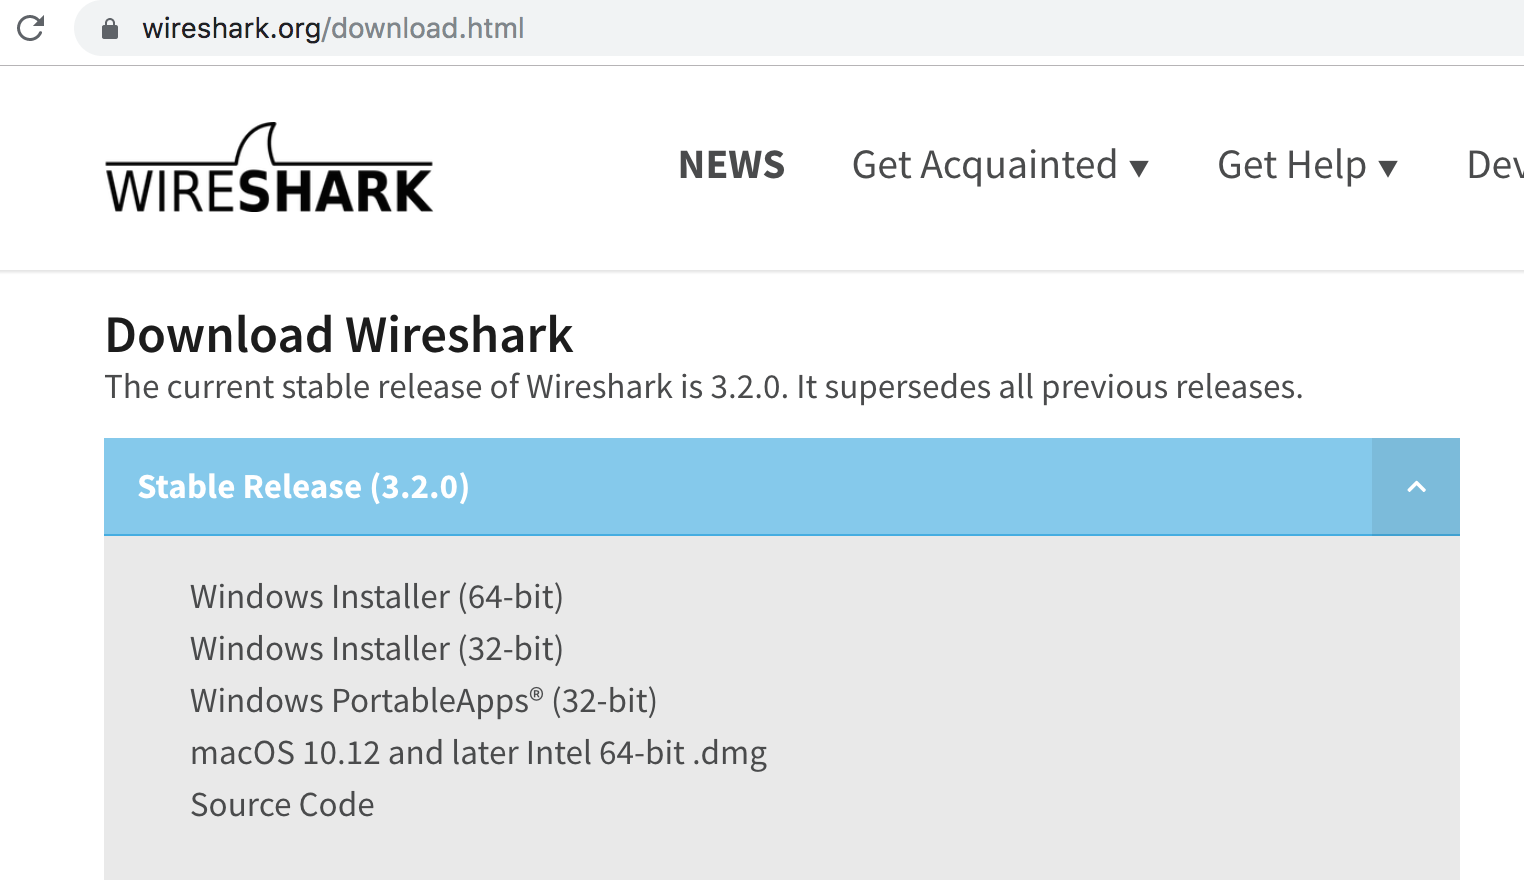
Task: Download Windows PortableApps (32-bit)
Action: coord(423,701)
